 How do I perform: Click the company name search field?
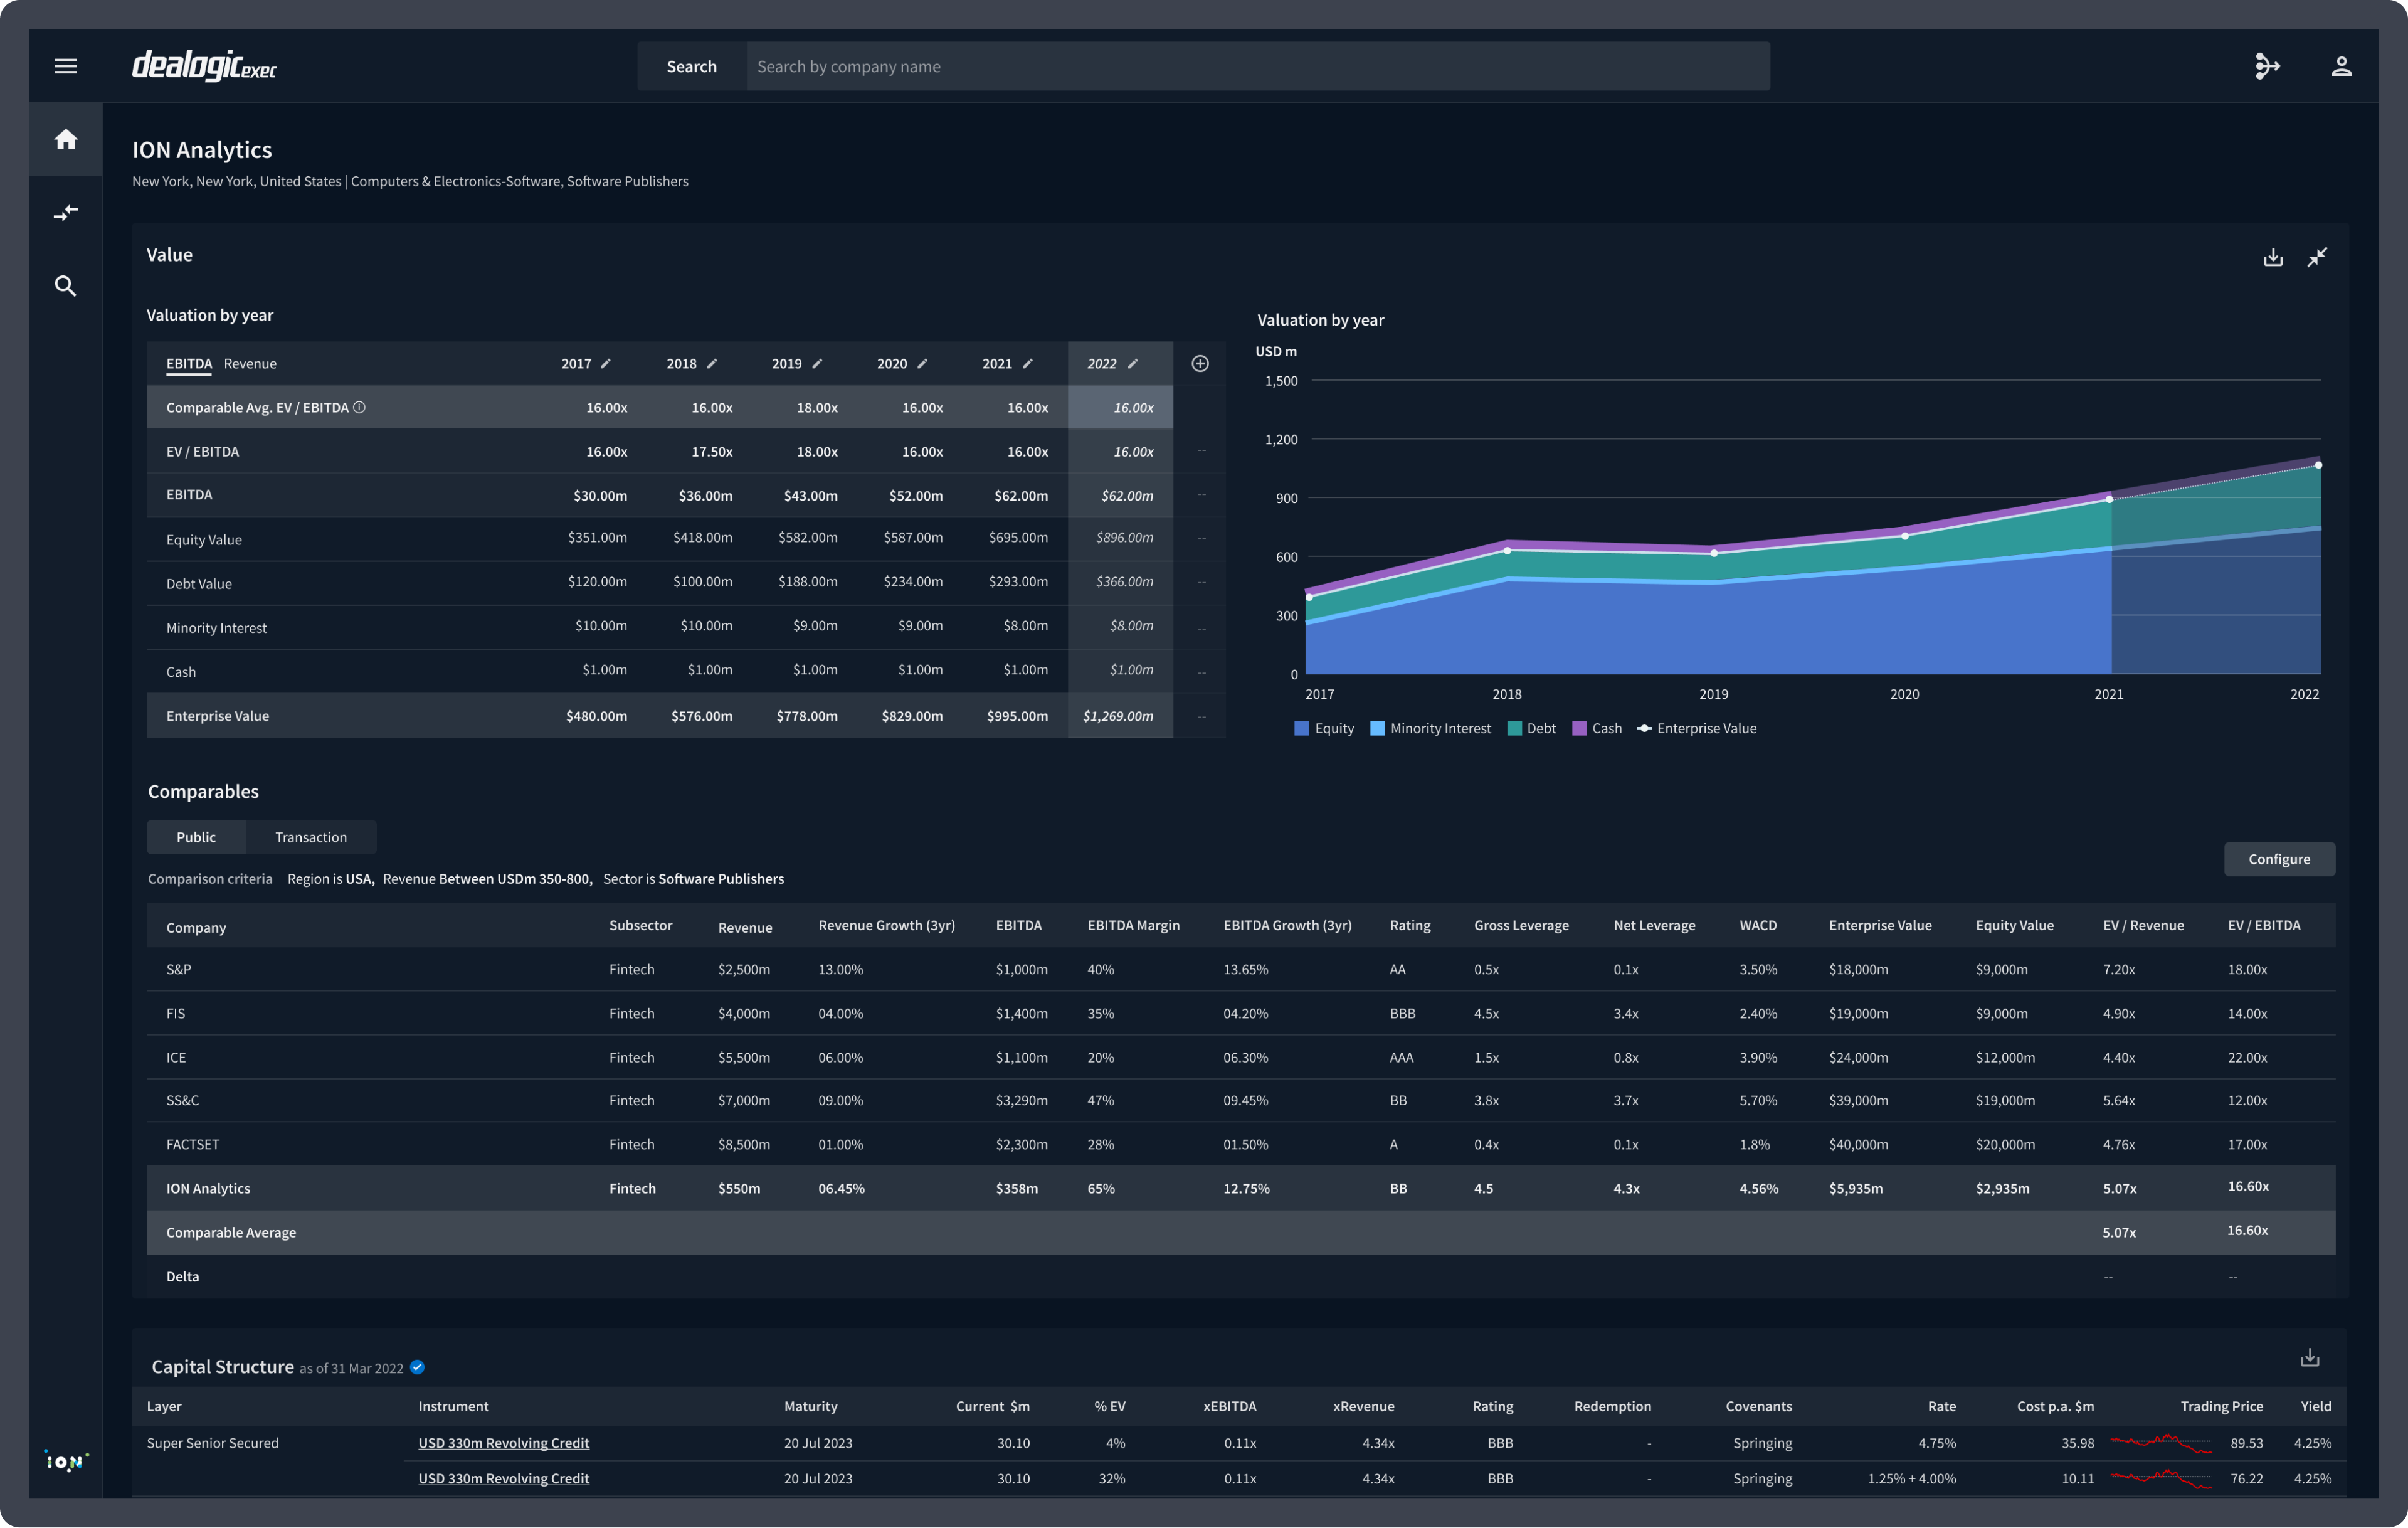tap(1257, 66)
